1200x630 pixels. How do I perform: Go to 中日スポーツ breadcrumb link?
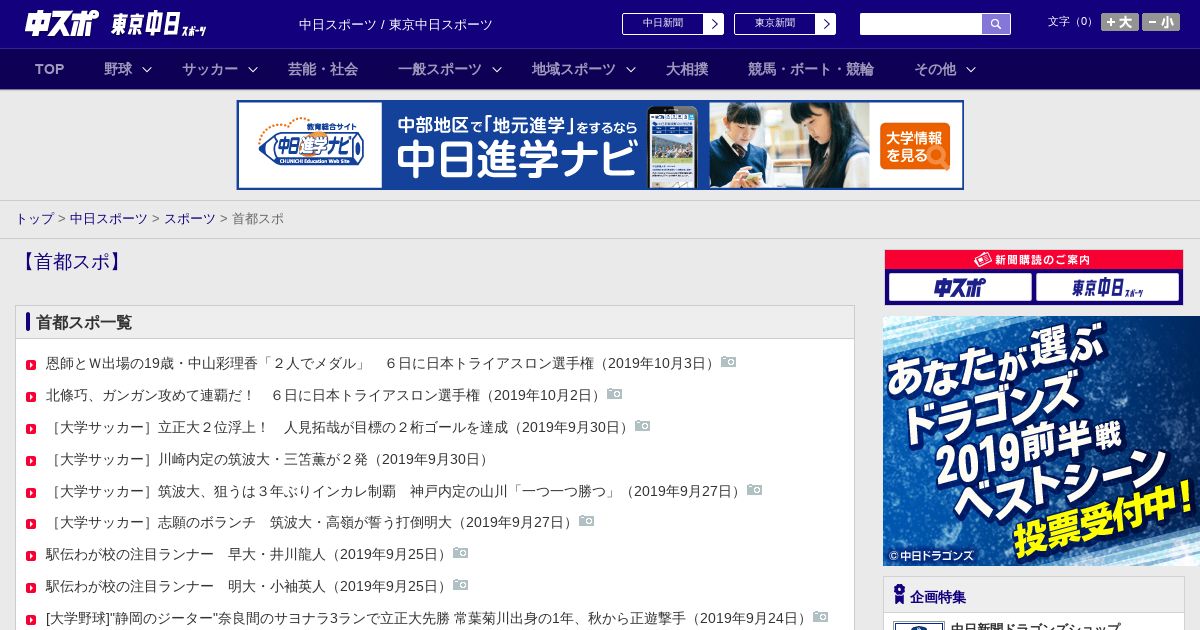coord(109,218)
